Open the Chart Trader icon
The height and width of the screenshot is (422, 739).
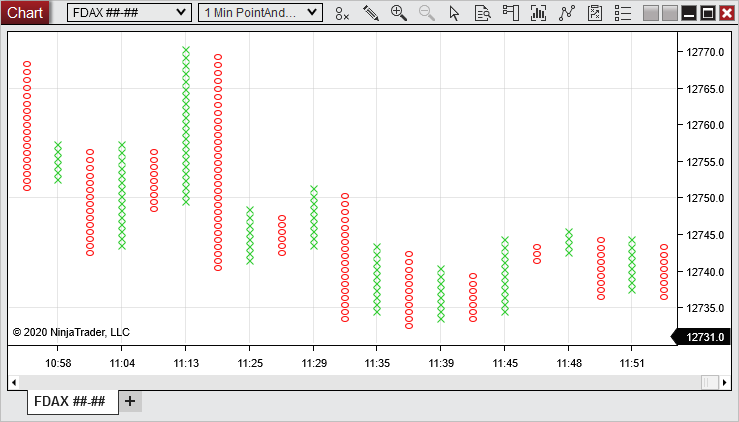(x=511, y=13)
